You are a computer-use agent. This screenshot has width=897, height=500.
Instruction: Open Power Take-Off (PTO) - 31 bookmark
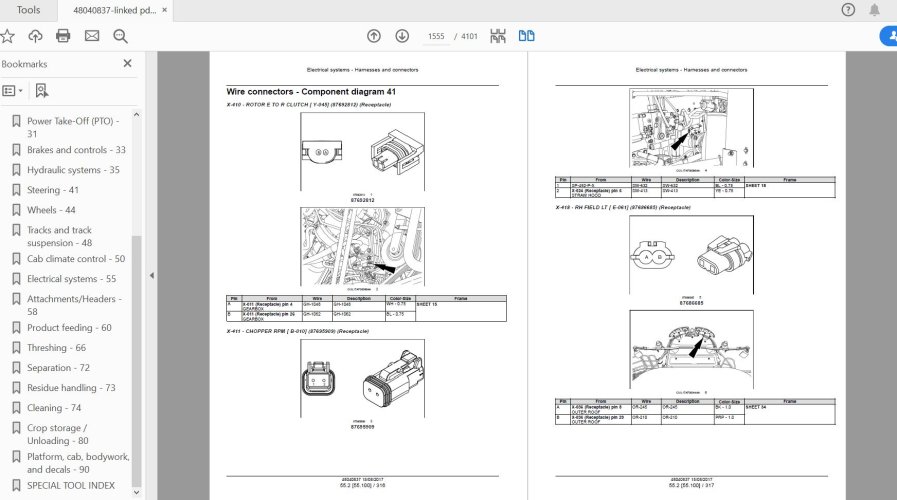[x=73, y=127]
